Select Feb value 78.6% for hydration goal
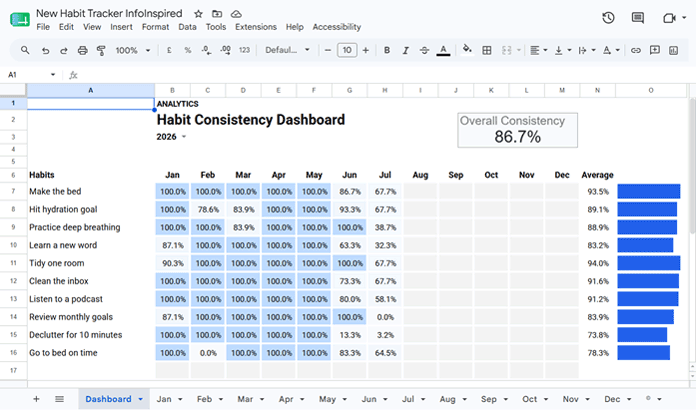Viewport: 696px width, 410px height. pyautogui.click(x=208, y=209)
